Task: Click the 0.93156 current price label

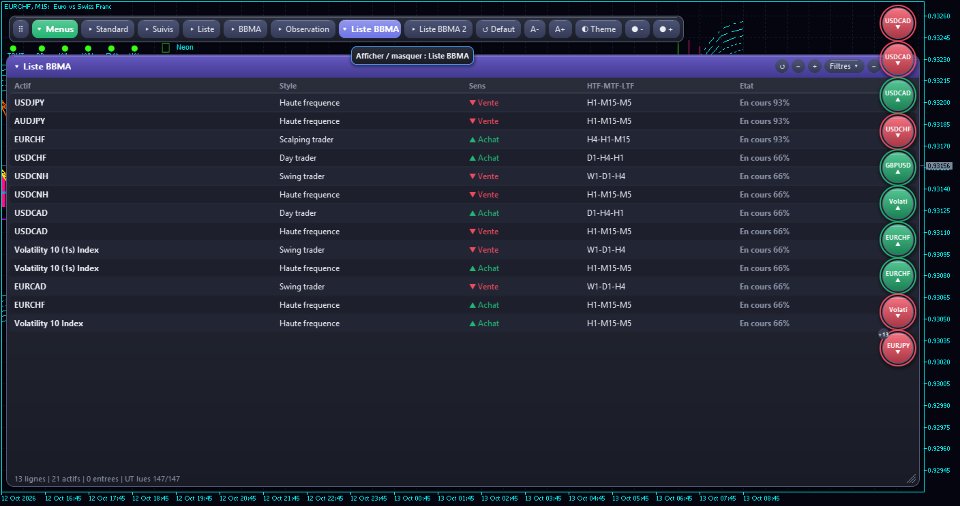Action: (x=939, y=166)
